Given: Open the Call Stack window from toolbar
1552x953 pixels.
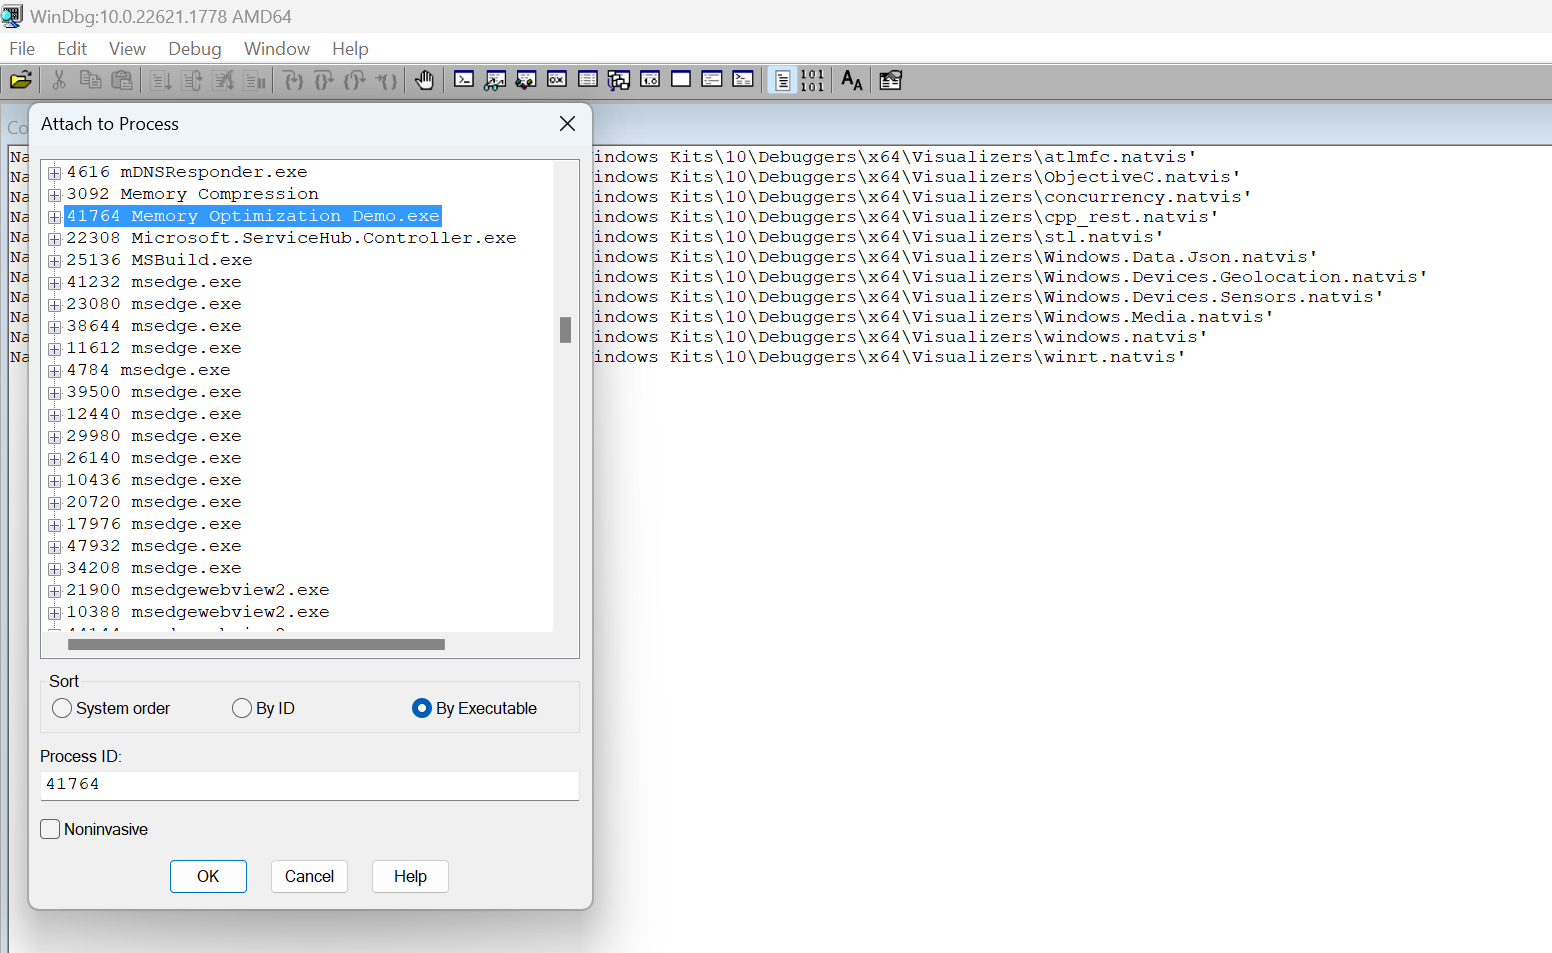Looking at the screenshot, I should [618, 80].
